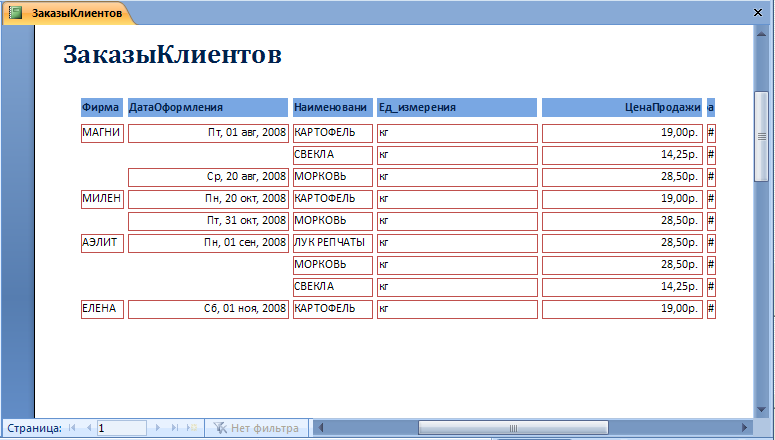
Task: Click the date Ср, 20 авг, 2008
Action: 208,177
